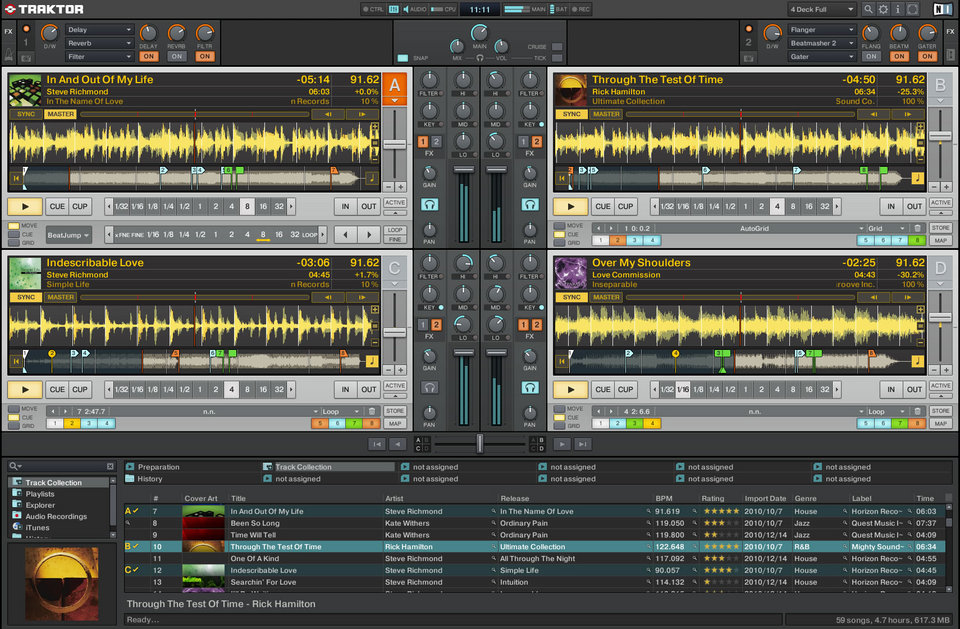The height and width of the screenshot is (629, 960).
Task: Turn on the REVRB ON button in FX unit 1
Action: tap(176, 56)
